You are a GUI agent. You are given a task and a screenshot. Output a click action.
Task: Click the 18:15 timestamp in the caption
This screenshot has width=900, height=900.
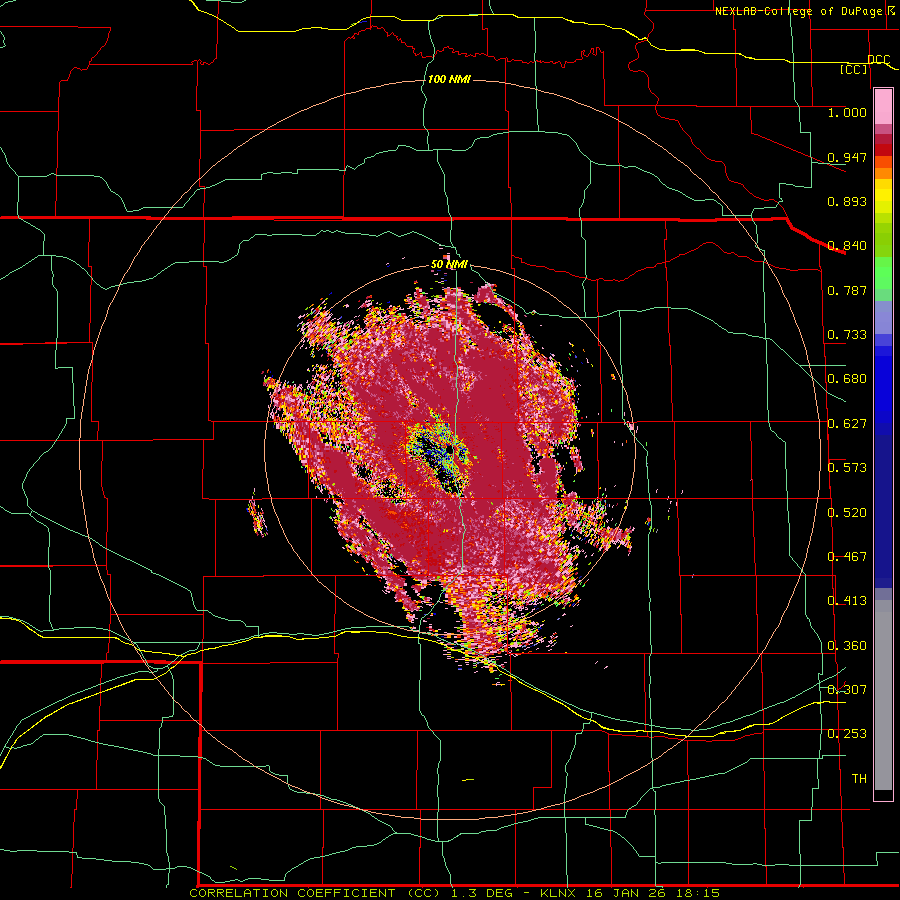[697, 893]
